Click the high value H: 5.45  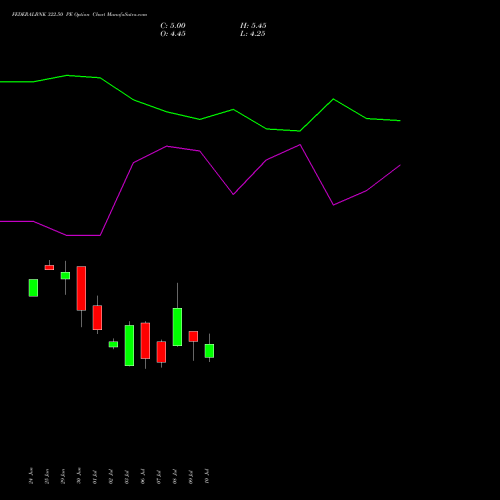tap(253, 26)
